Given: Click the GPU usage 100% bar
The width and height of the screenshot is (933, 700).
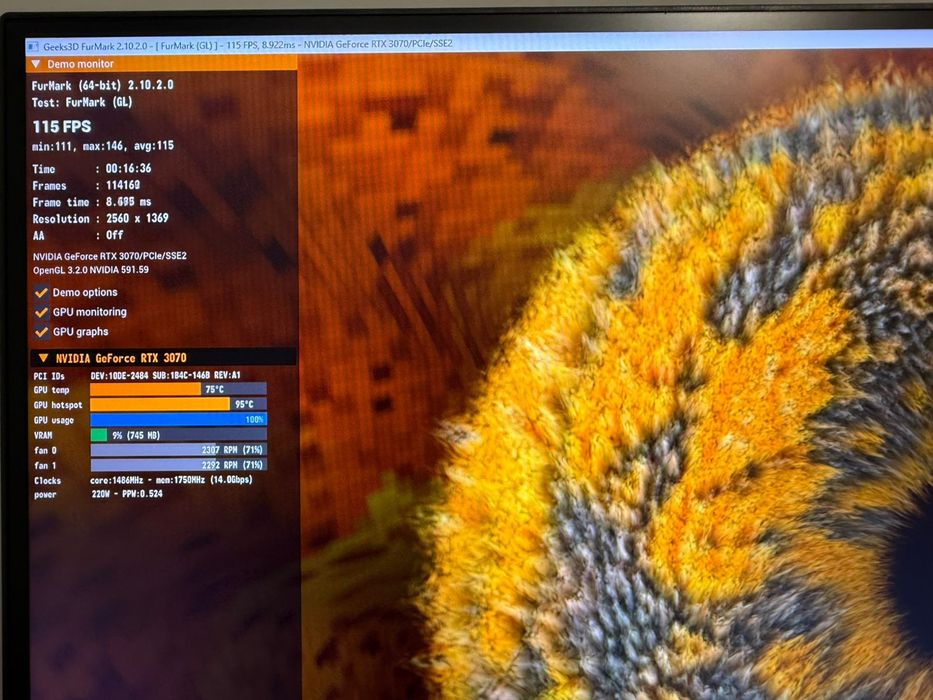Looking at the screenshot, I should [178, 420].
